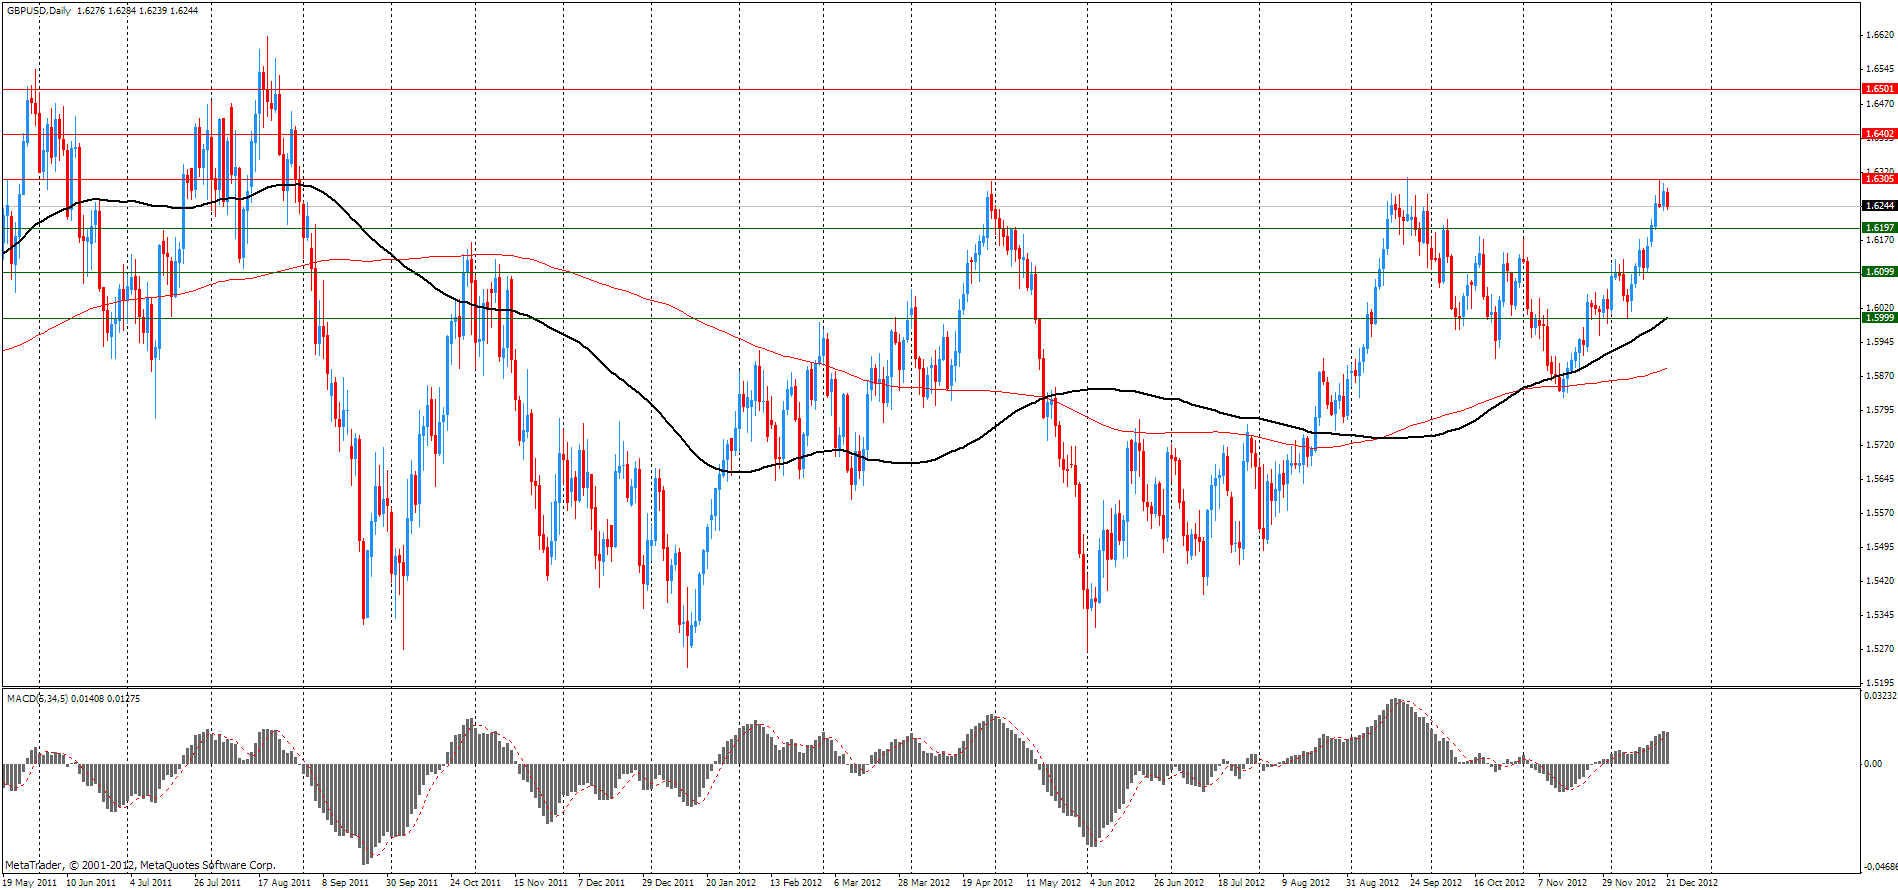Click the red 1.6501 price level label
1898x890 pixels.
1879,89
